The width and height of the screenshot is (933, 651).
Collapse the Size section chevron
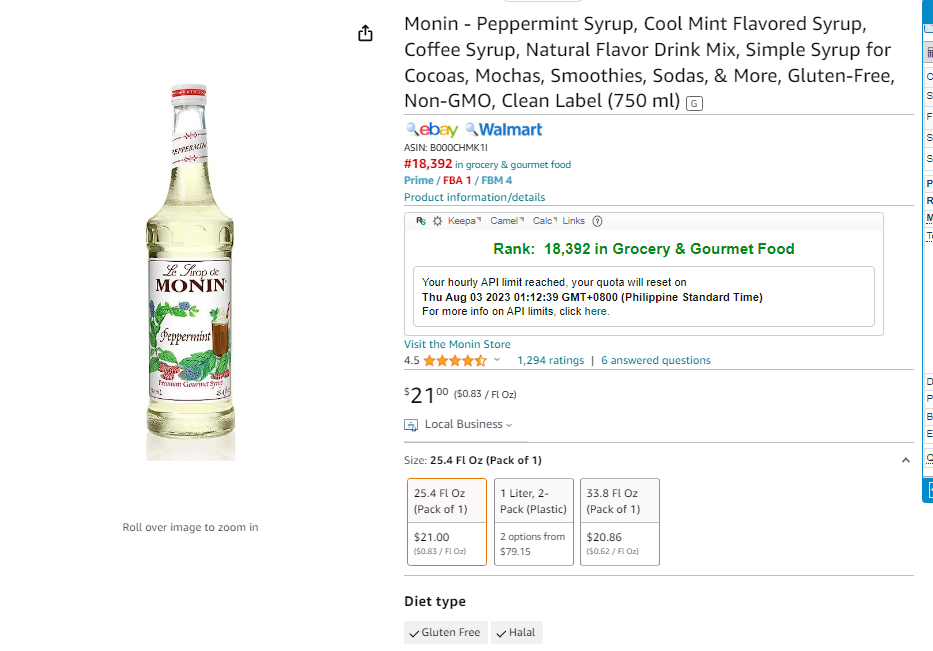click(906, 460)
